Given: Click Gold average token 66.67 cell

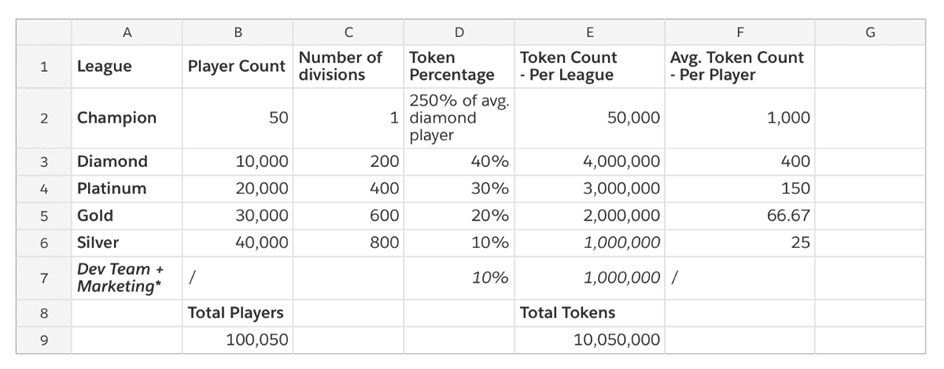Looking at the screenshot, I should (x=740, y=216).
